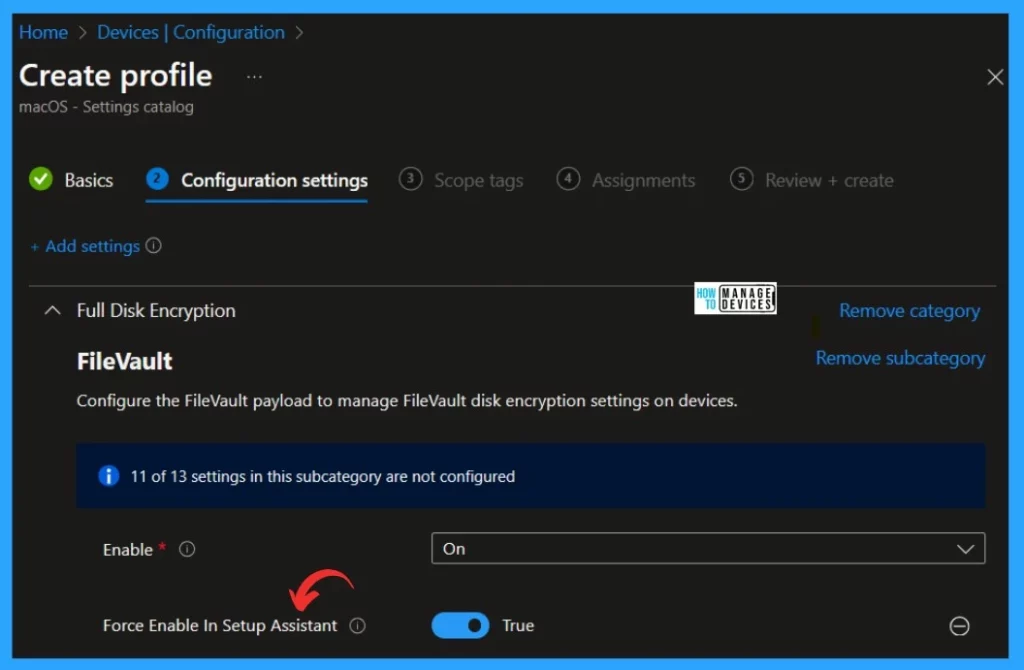Open the ellipsis menu beside Create profile
Screen dimensions: 1024x670
(254, 77)
